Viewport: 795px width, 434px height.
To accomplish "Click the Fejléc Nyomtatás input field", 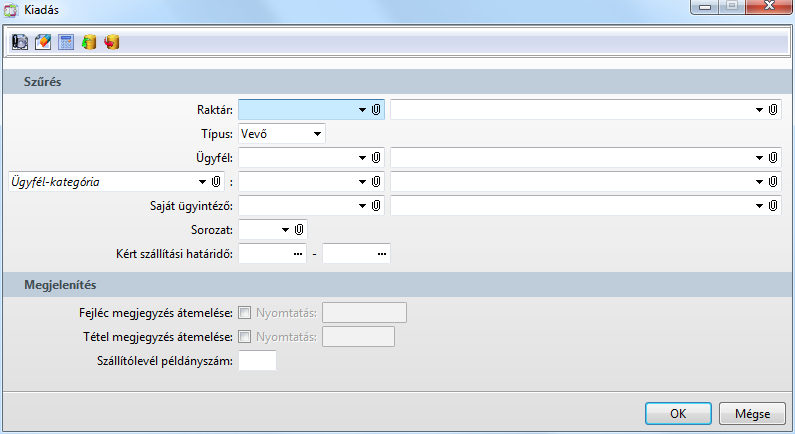I will pyautogui.click(x=365, y=313).
